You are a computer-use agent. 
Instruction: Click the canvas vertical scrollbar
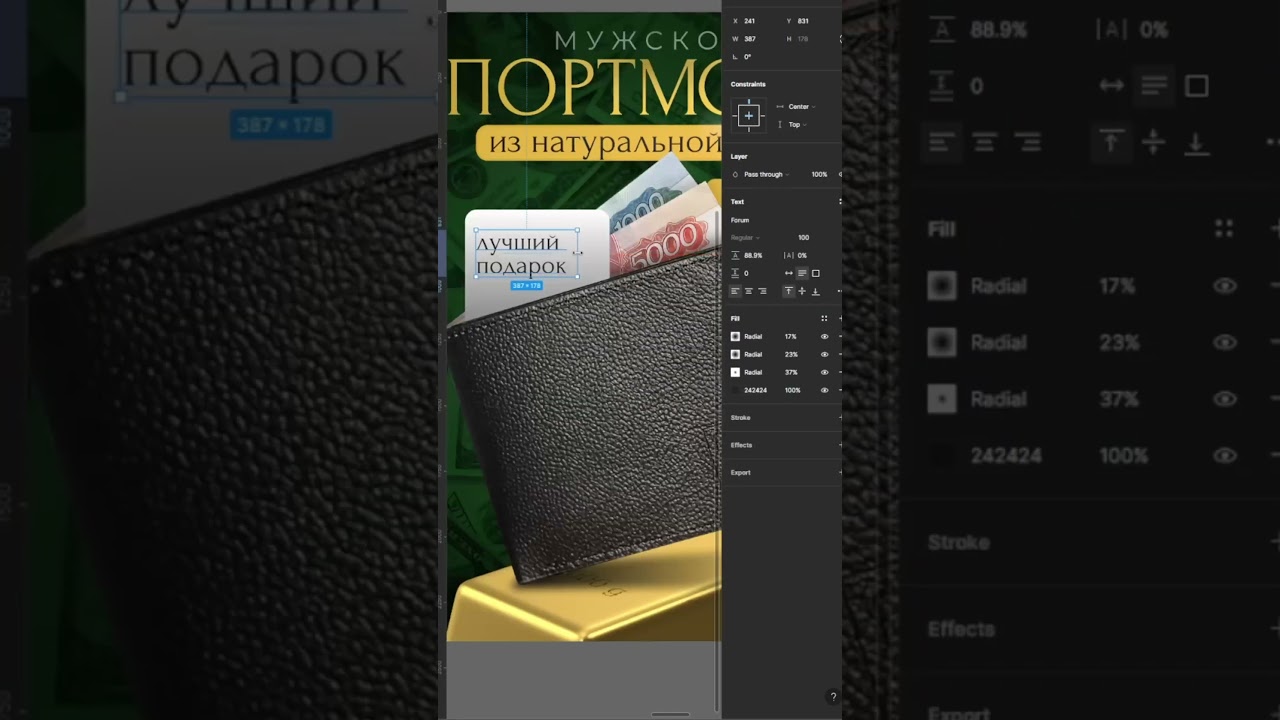coord(719,460)
